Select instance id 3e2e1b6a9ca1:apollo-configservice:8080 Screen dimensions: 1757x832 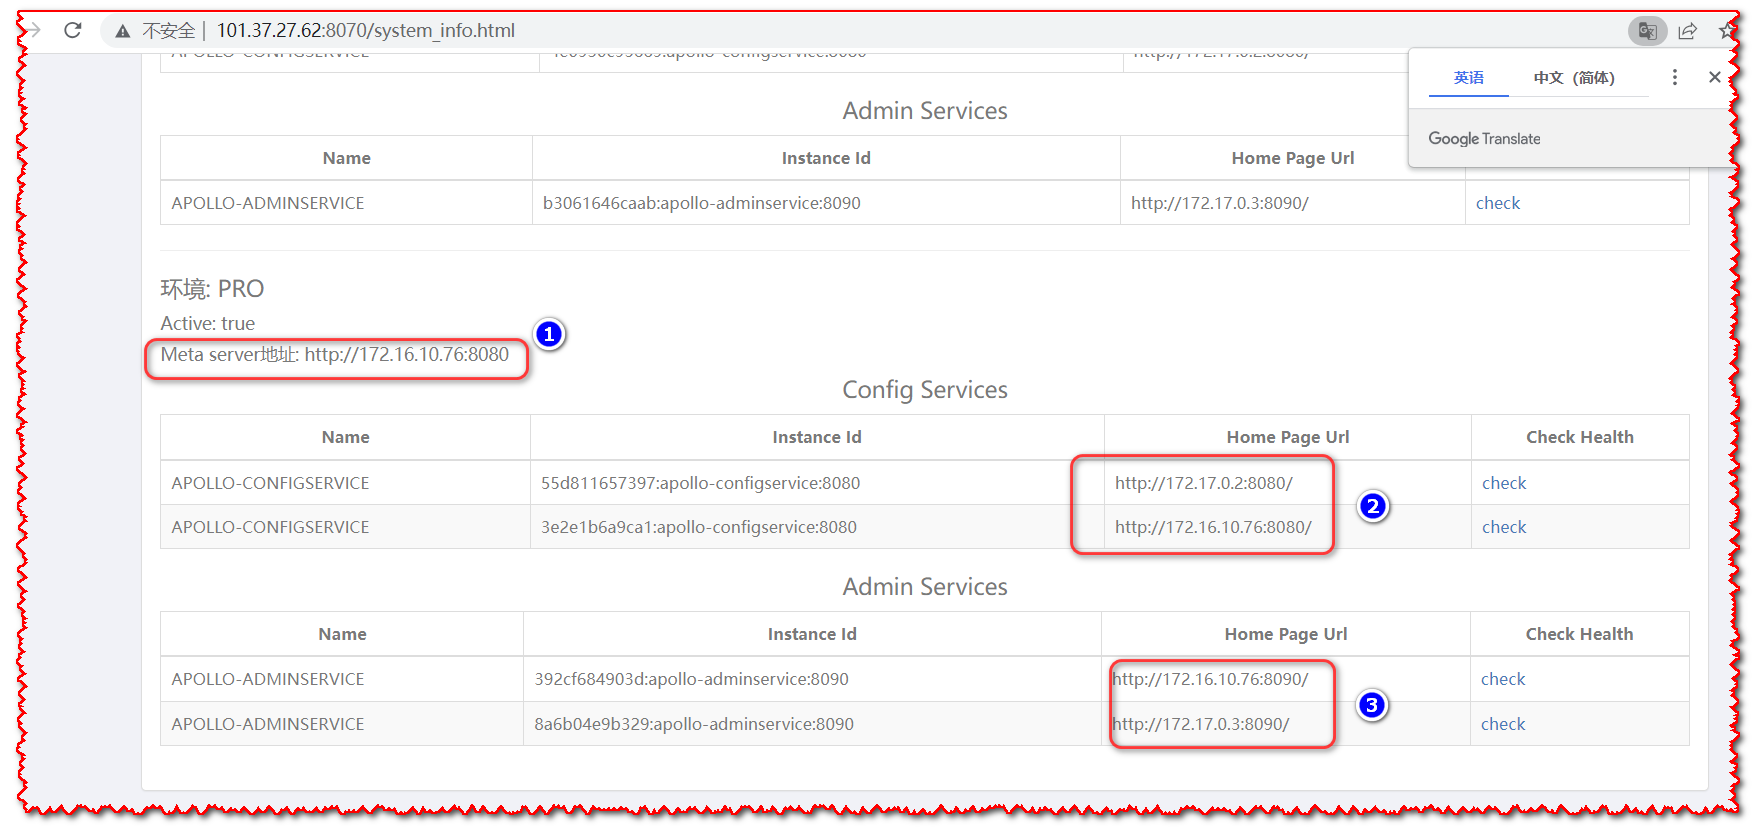click(x=699, y=527)
